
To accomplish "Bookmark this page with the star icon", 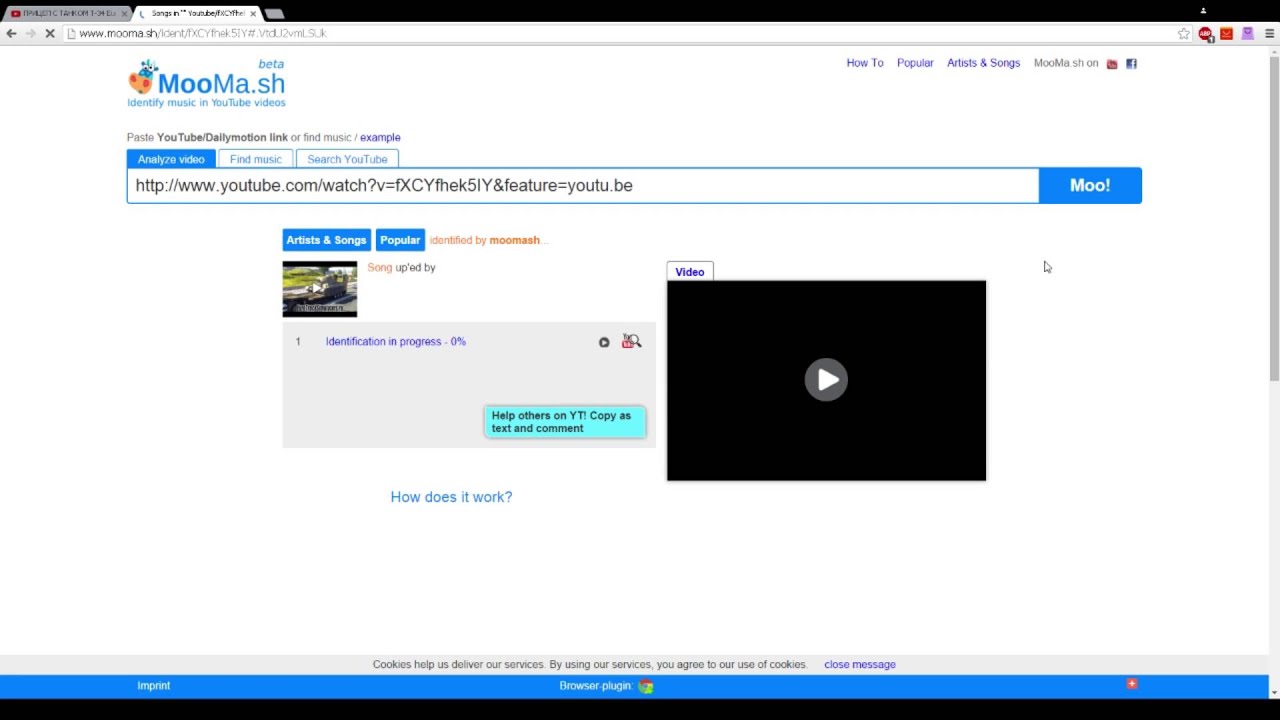I will [x=1184, y=33].
